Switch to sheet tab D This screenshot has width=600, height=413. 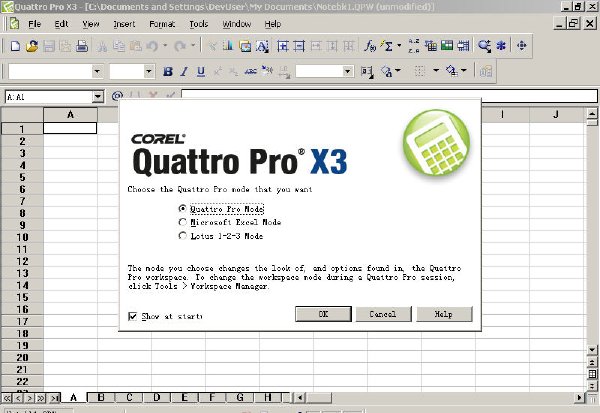(157, 397)
